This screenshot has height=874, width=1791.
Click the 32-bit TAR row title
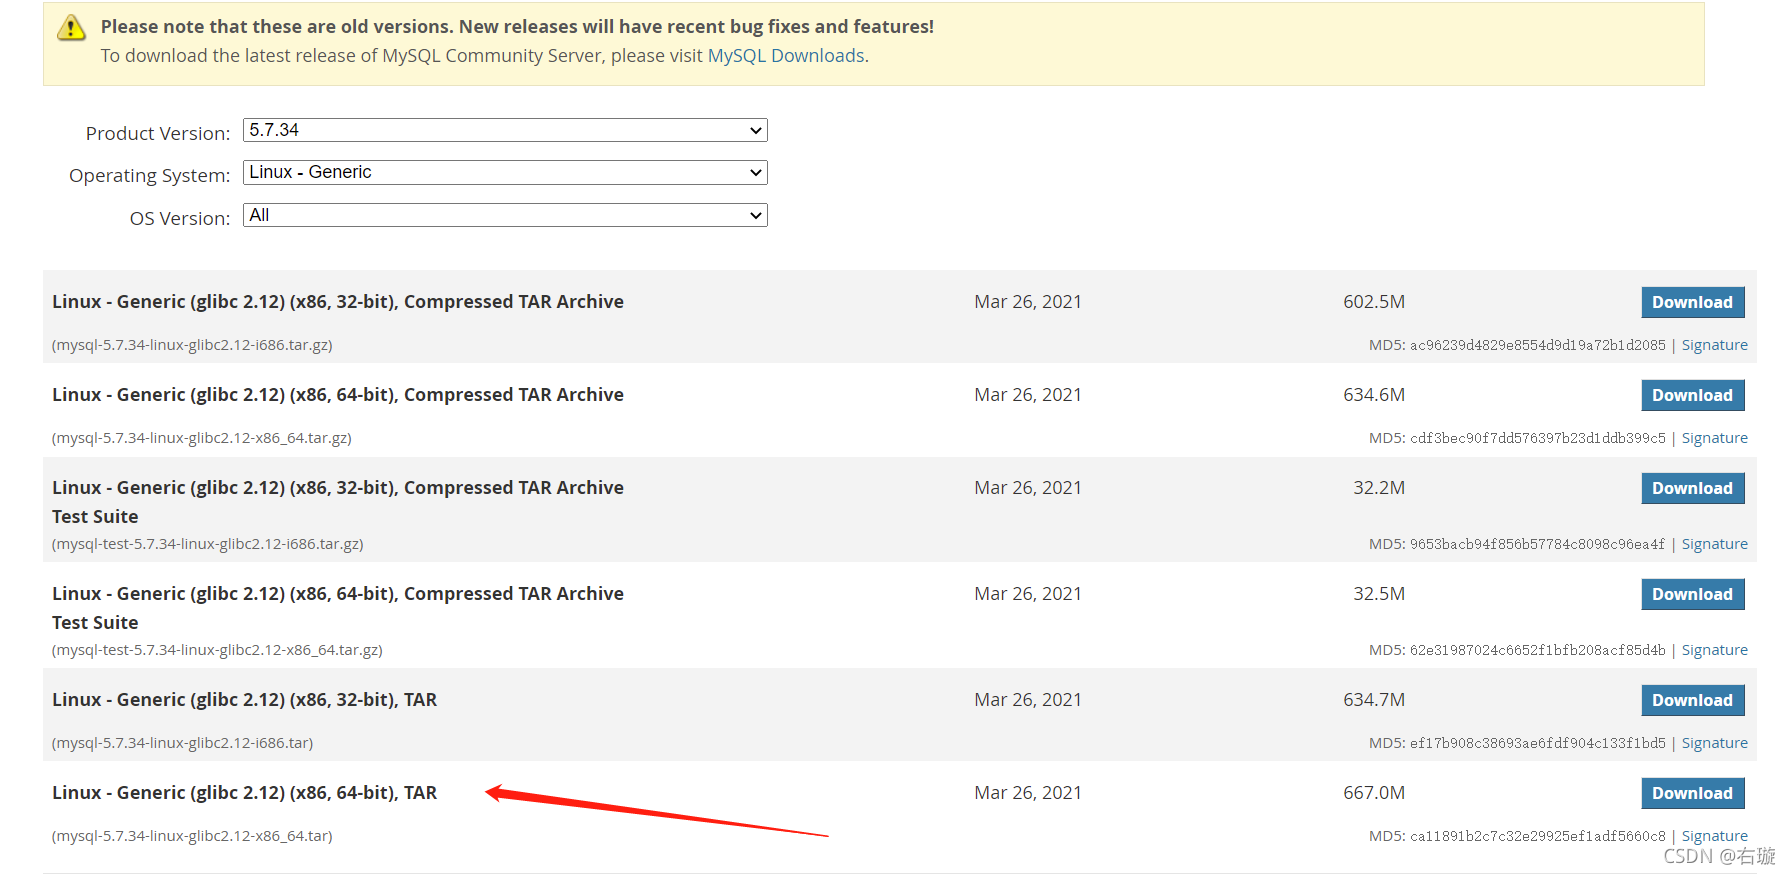[244, 700]
